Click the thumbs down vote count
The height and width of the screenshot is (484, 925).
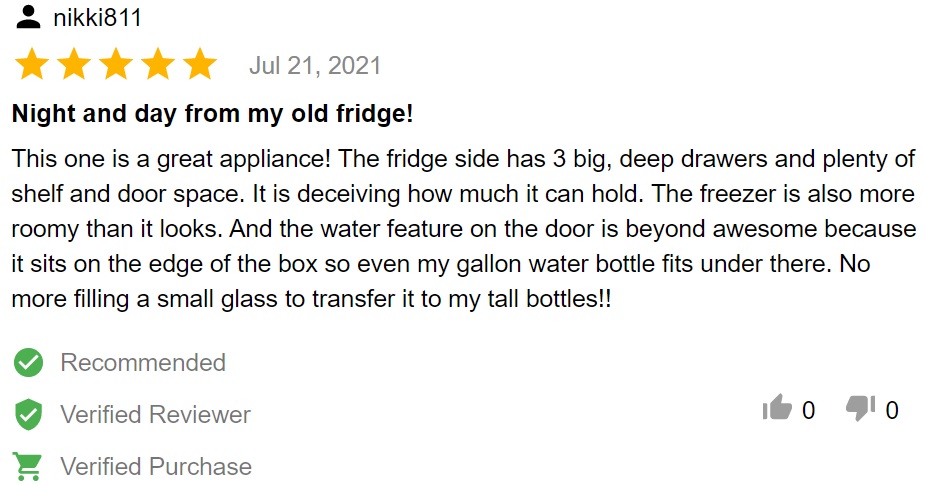pyautogui.click(x=892, y=410)
